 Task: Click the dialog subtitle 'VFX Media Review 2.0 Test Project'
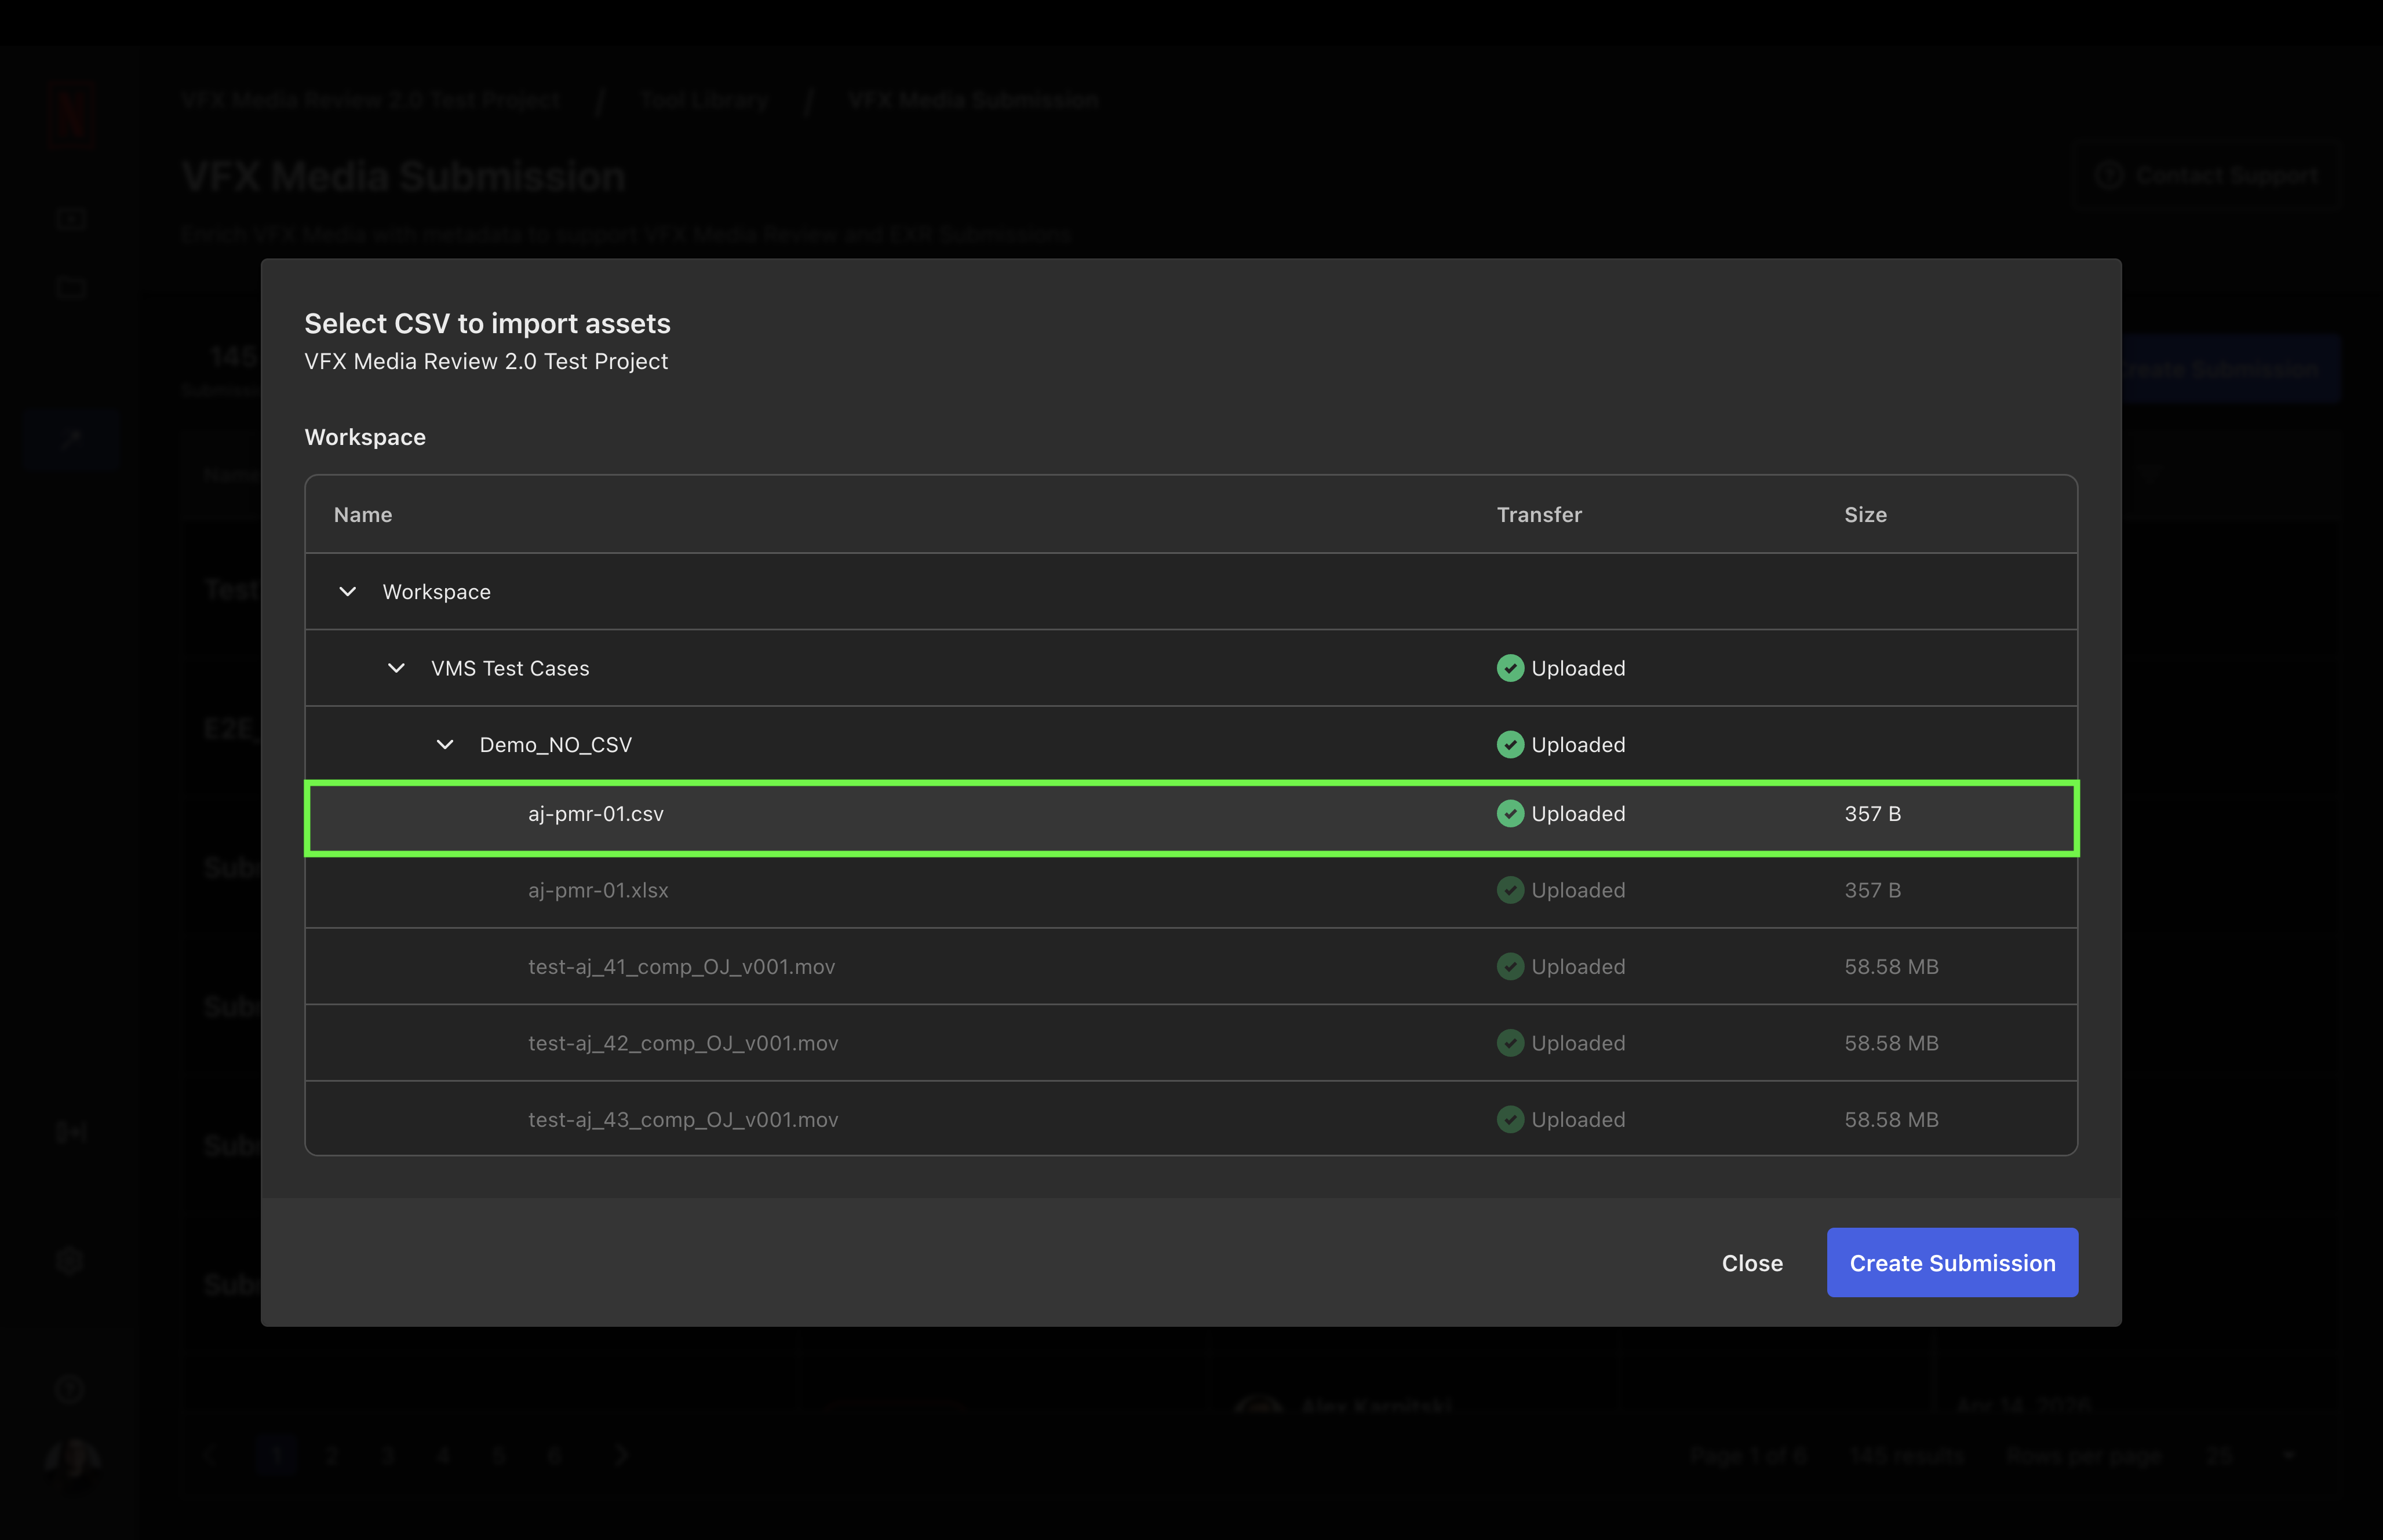coord(486,362)
